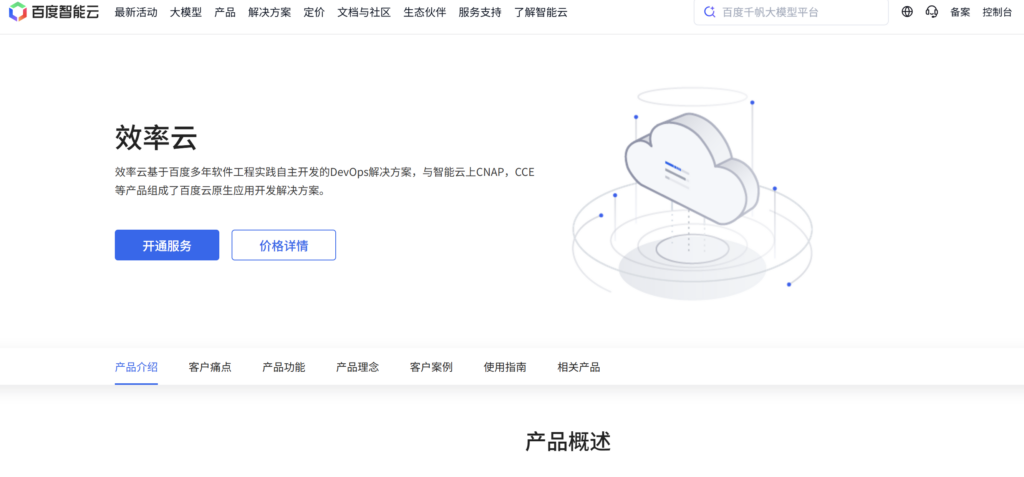Click the cloud illustration graphic
Viewport: 1024px width, 477px height.
[x=692, y=193]
